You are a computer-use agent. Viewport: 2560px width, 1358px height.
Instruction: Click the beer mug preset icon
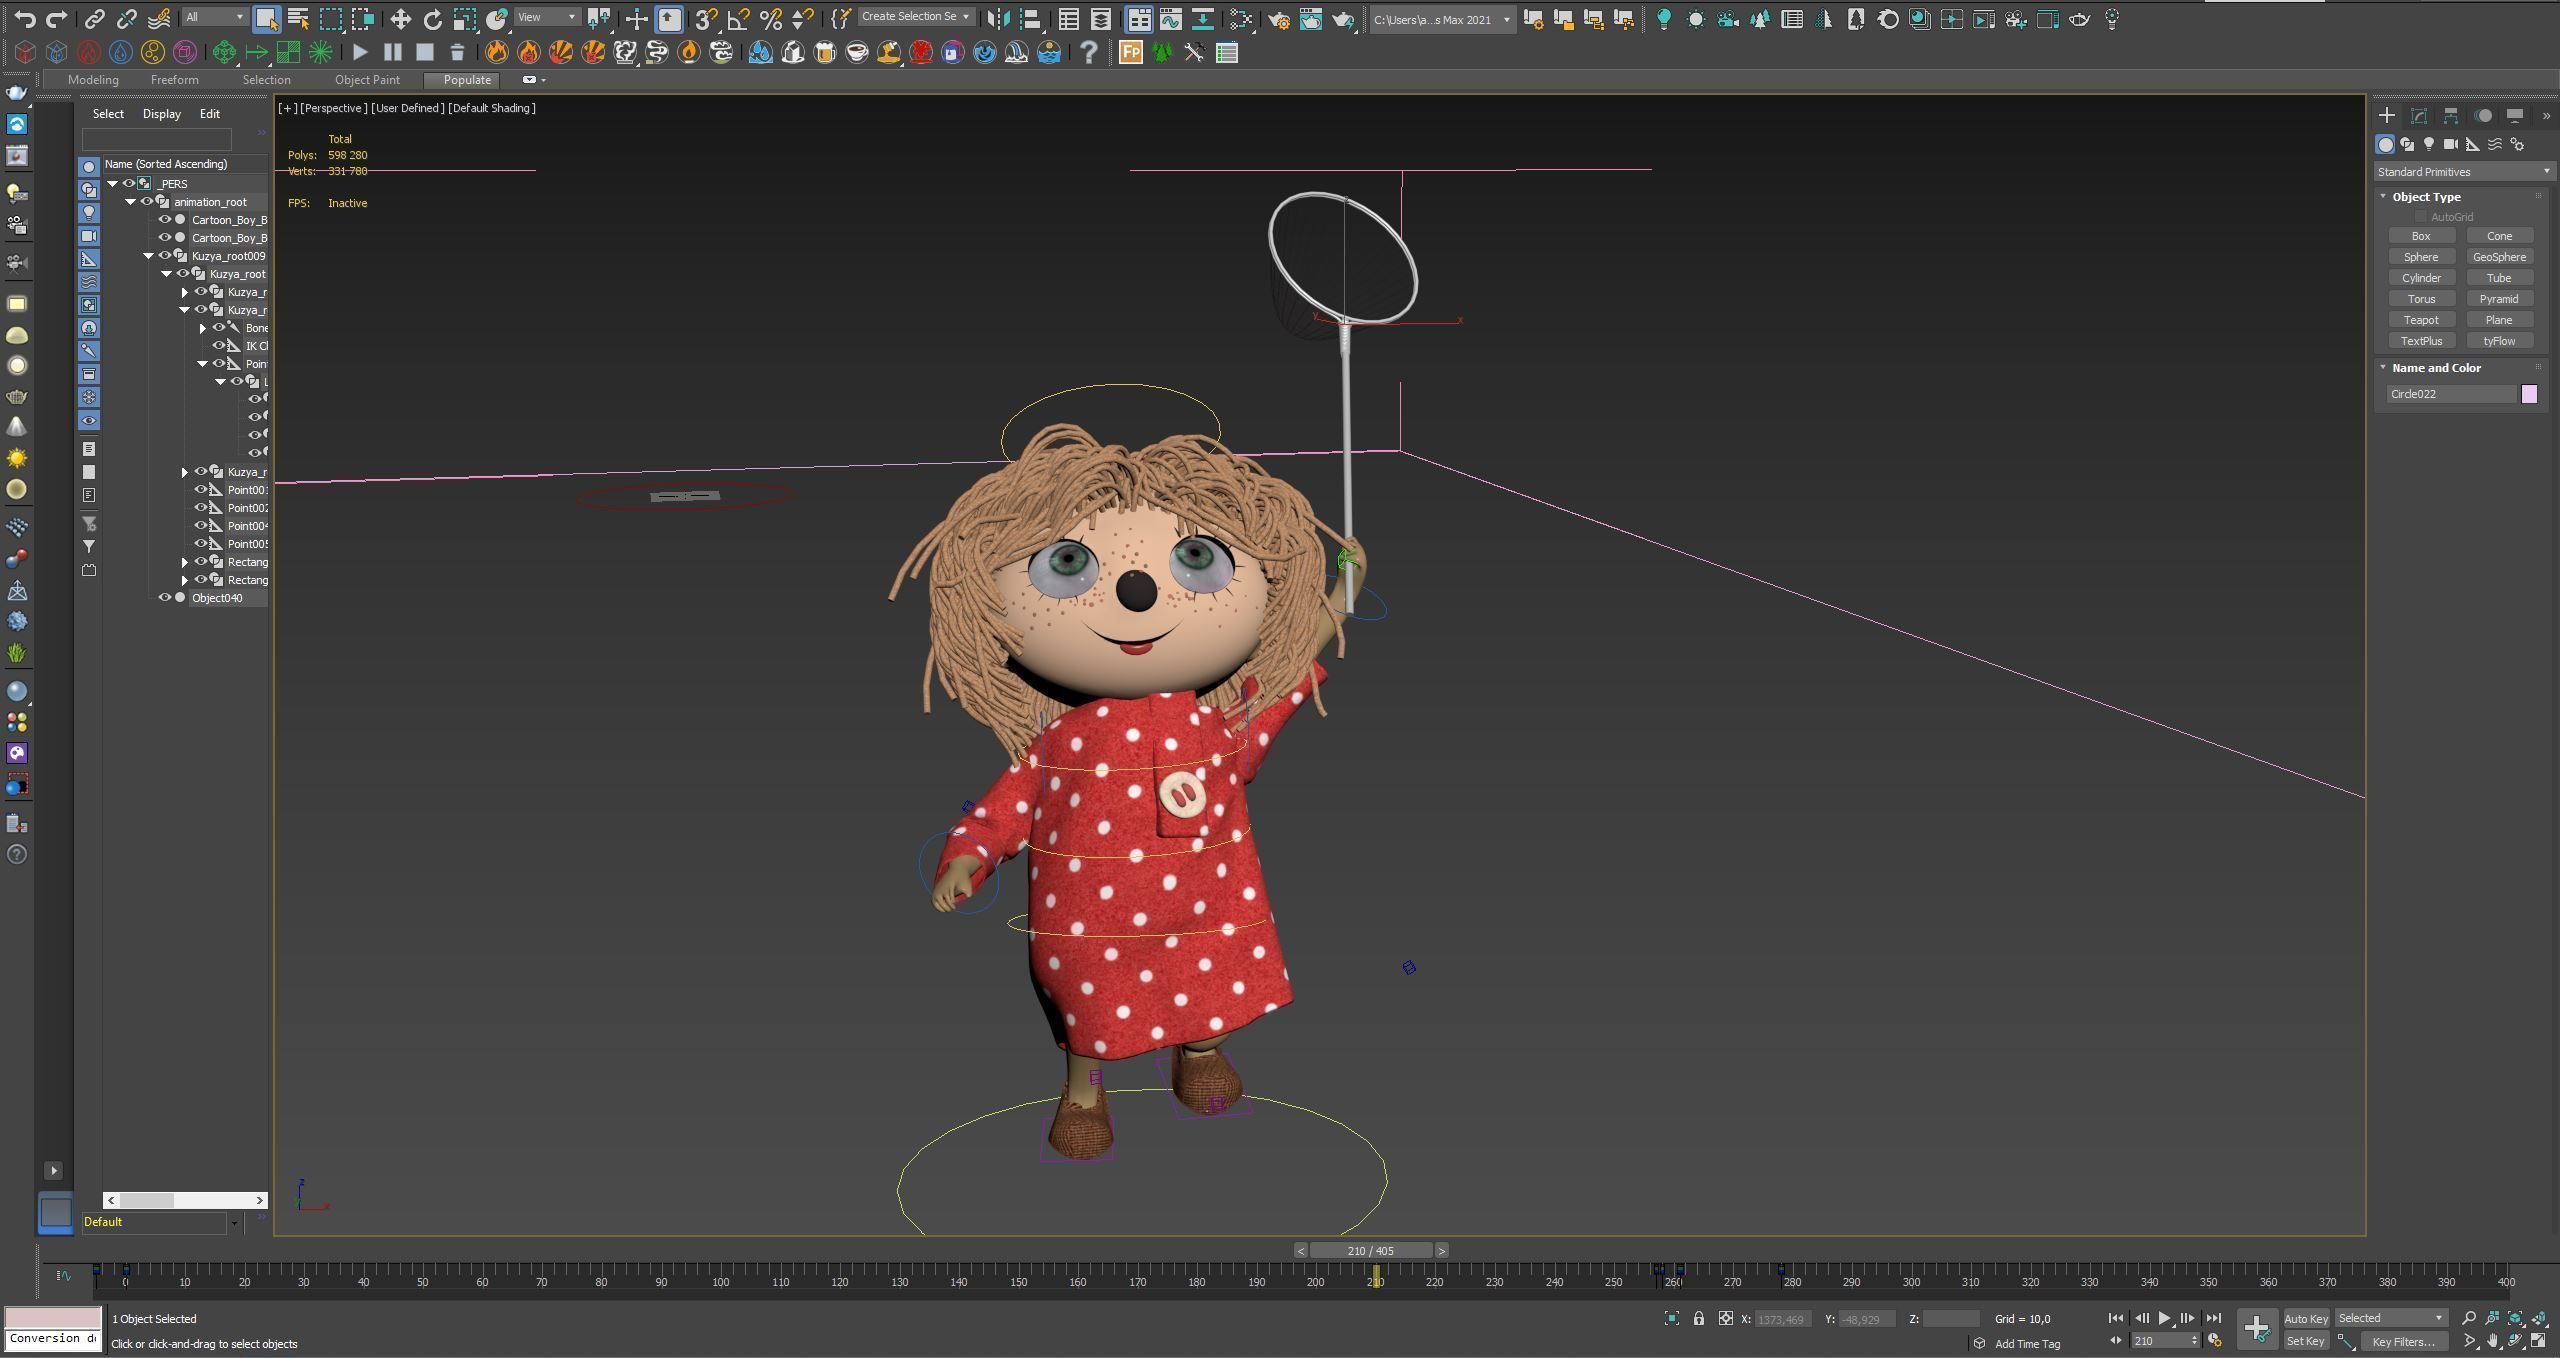(x=825, y=52)
